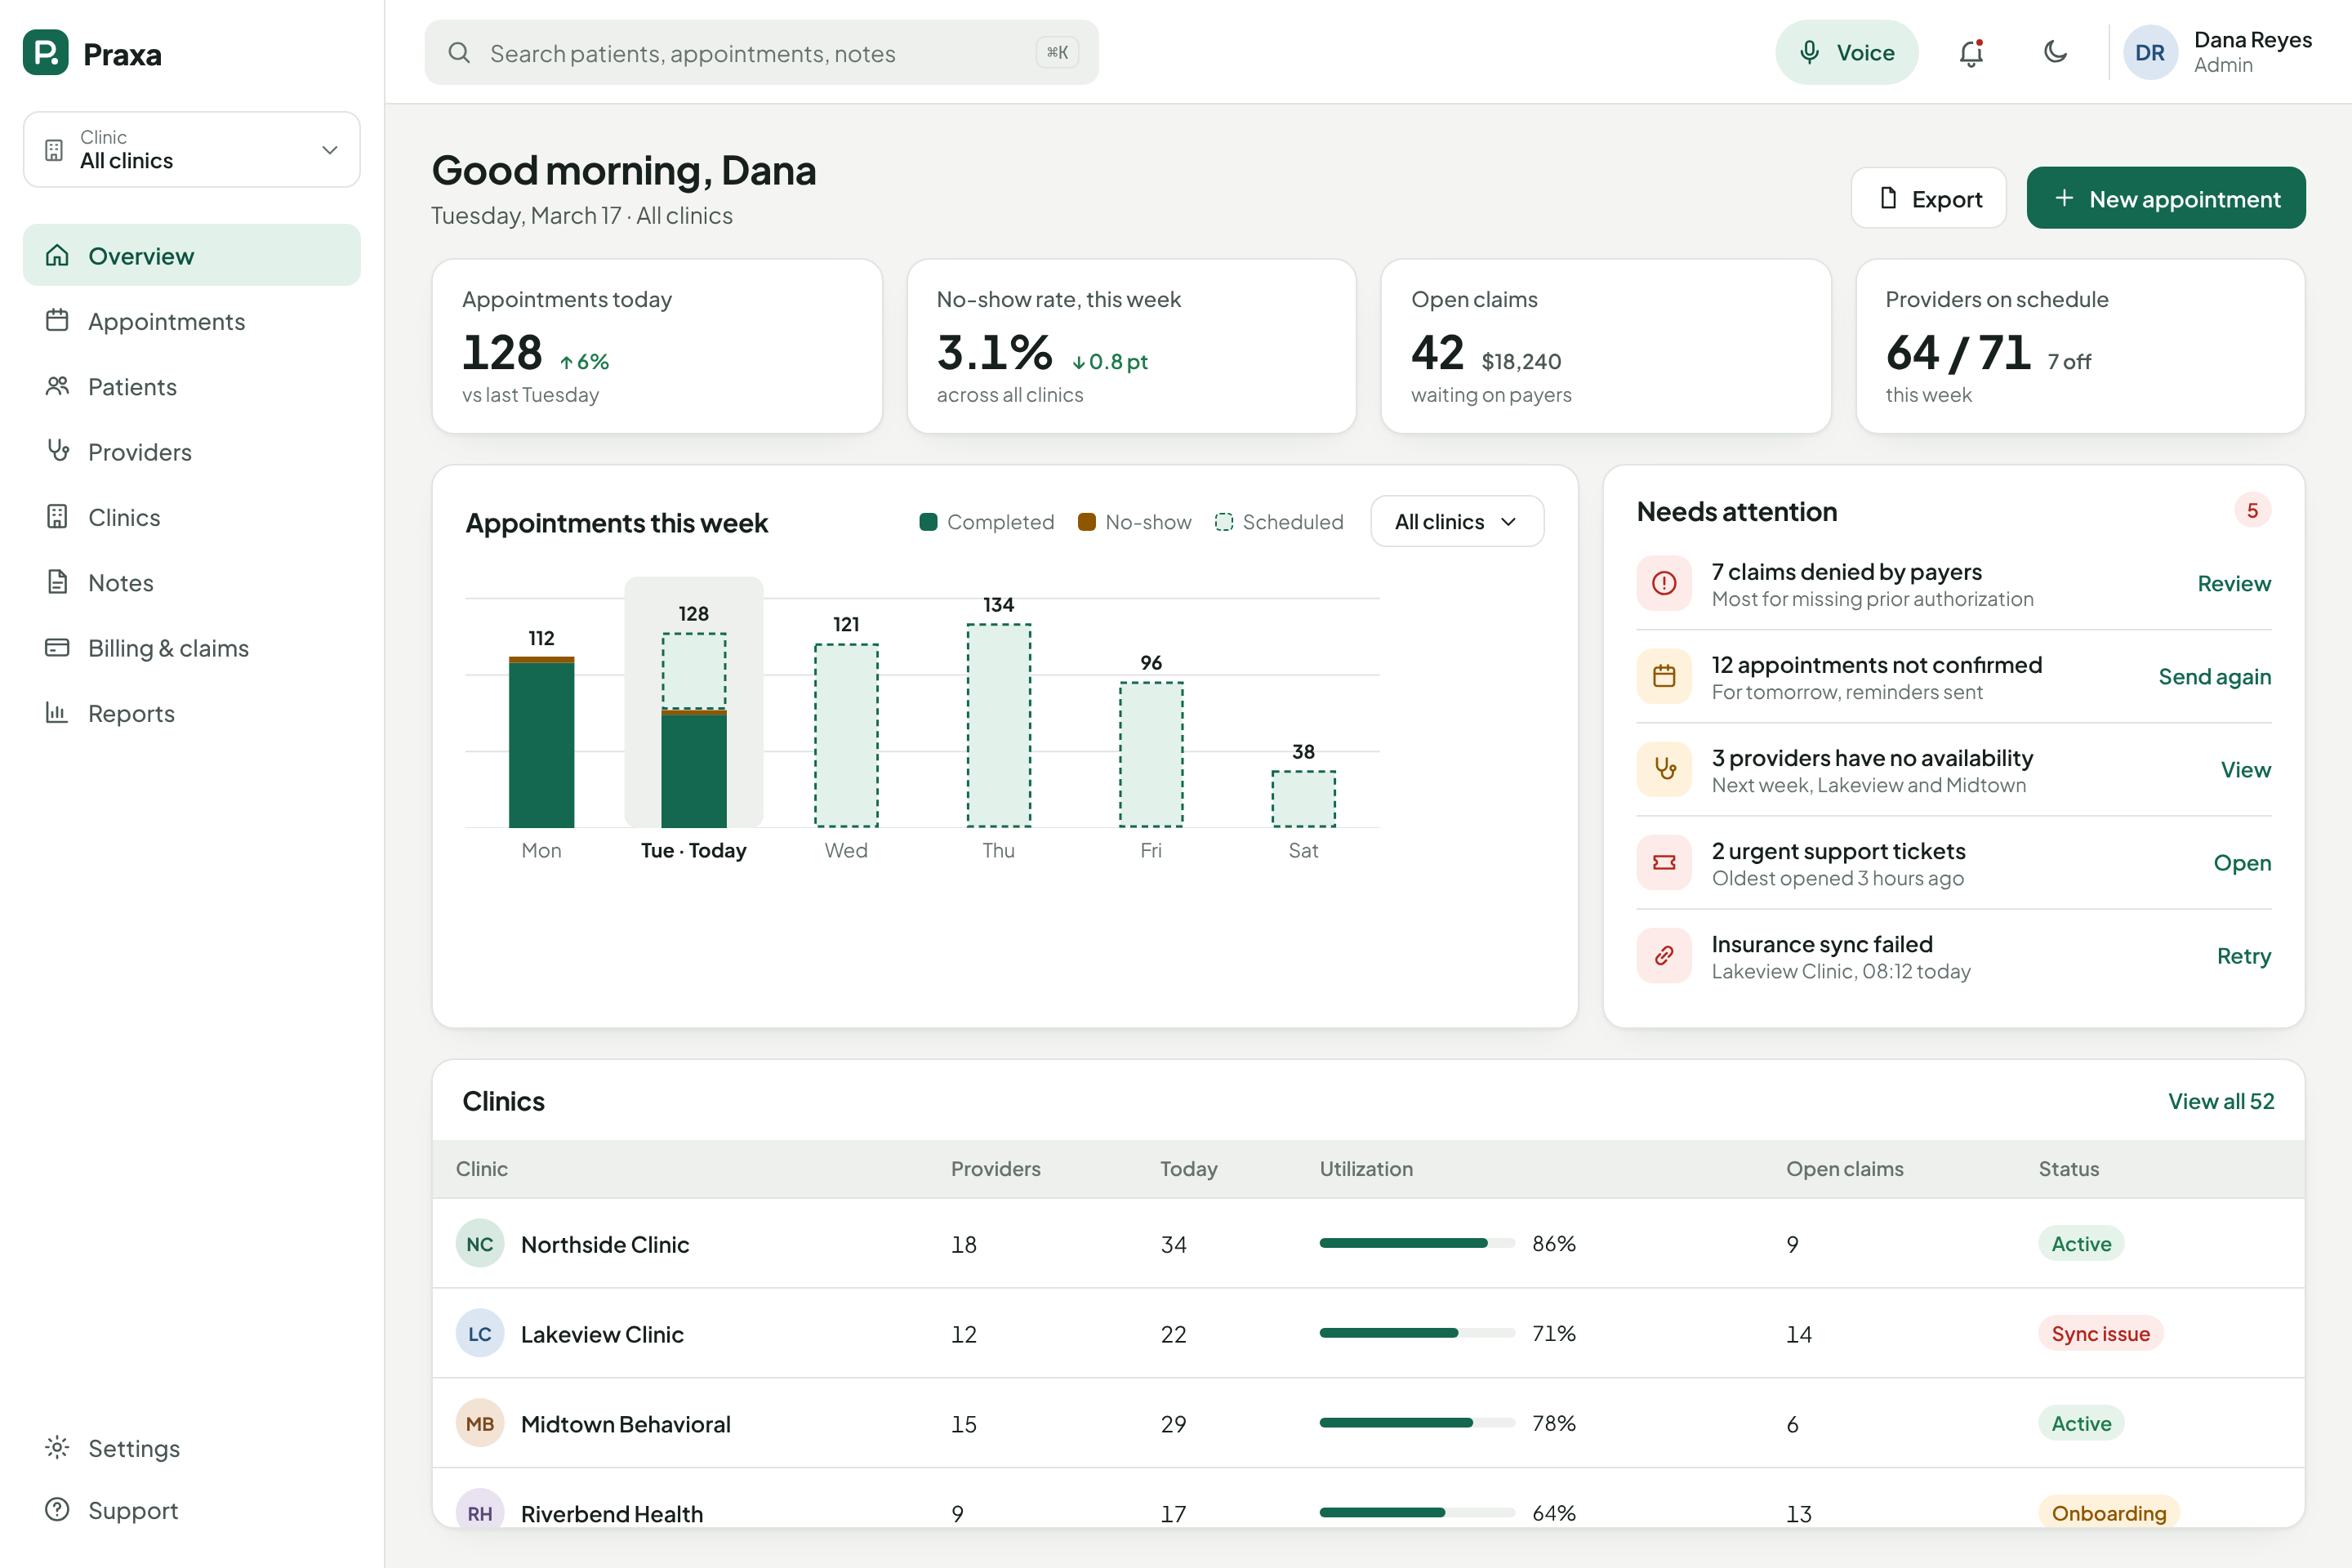This screenshot has height=1568, width=2352.
Task: Click the Export button
Action: pyautogui.click(x=1928, y=198)
